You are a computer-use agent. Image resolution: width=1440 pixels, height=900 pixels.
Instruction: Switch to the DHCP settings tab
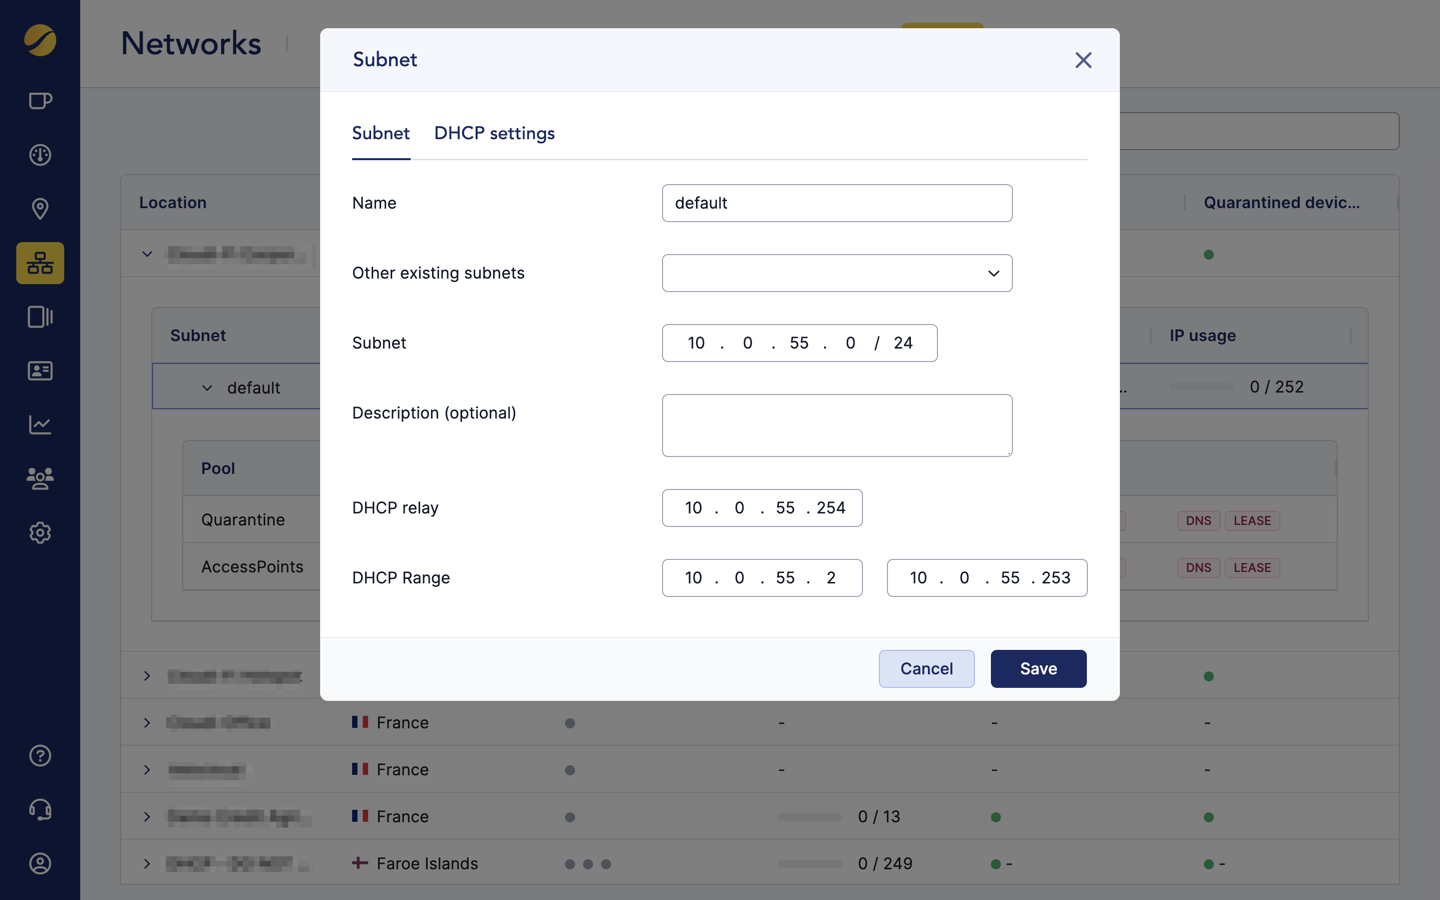[494, 133]
